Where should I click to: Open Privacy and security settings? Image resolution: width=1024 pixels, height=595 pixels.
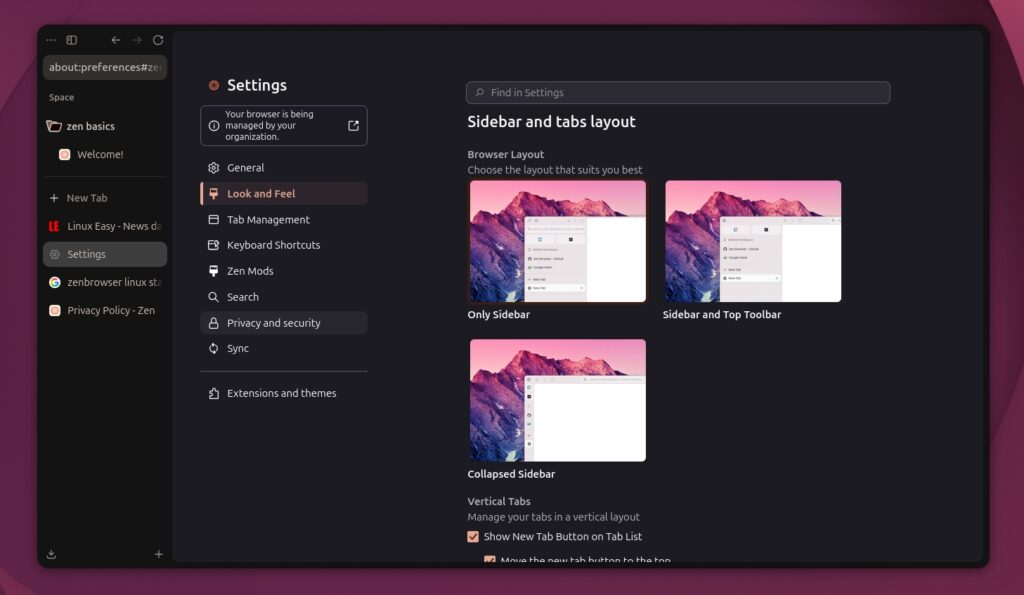tap(283, 323)
